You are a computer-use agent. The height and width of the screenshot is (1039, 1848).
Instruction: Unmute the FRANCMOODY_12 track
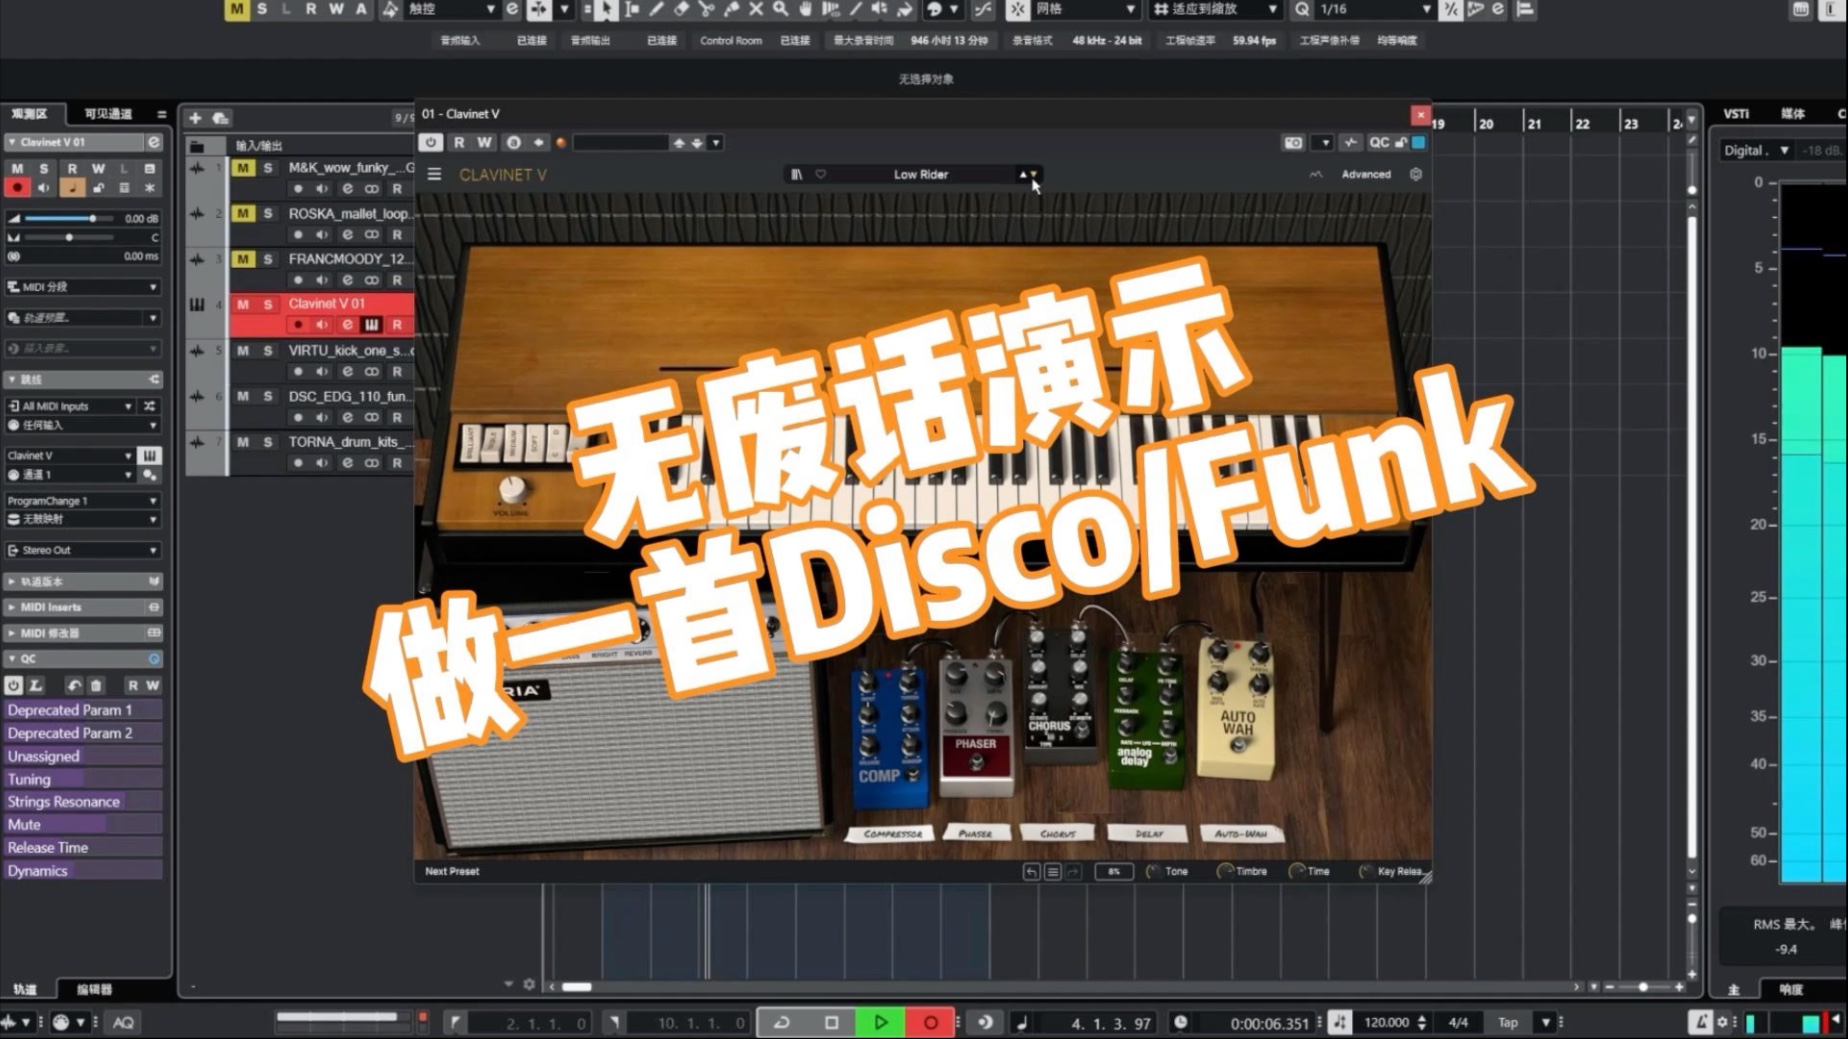[x=243, y=259]
